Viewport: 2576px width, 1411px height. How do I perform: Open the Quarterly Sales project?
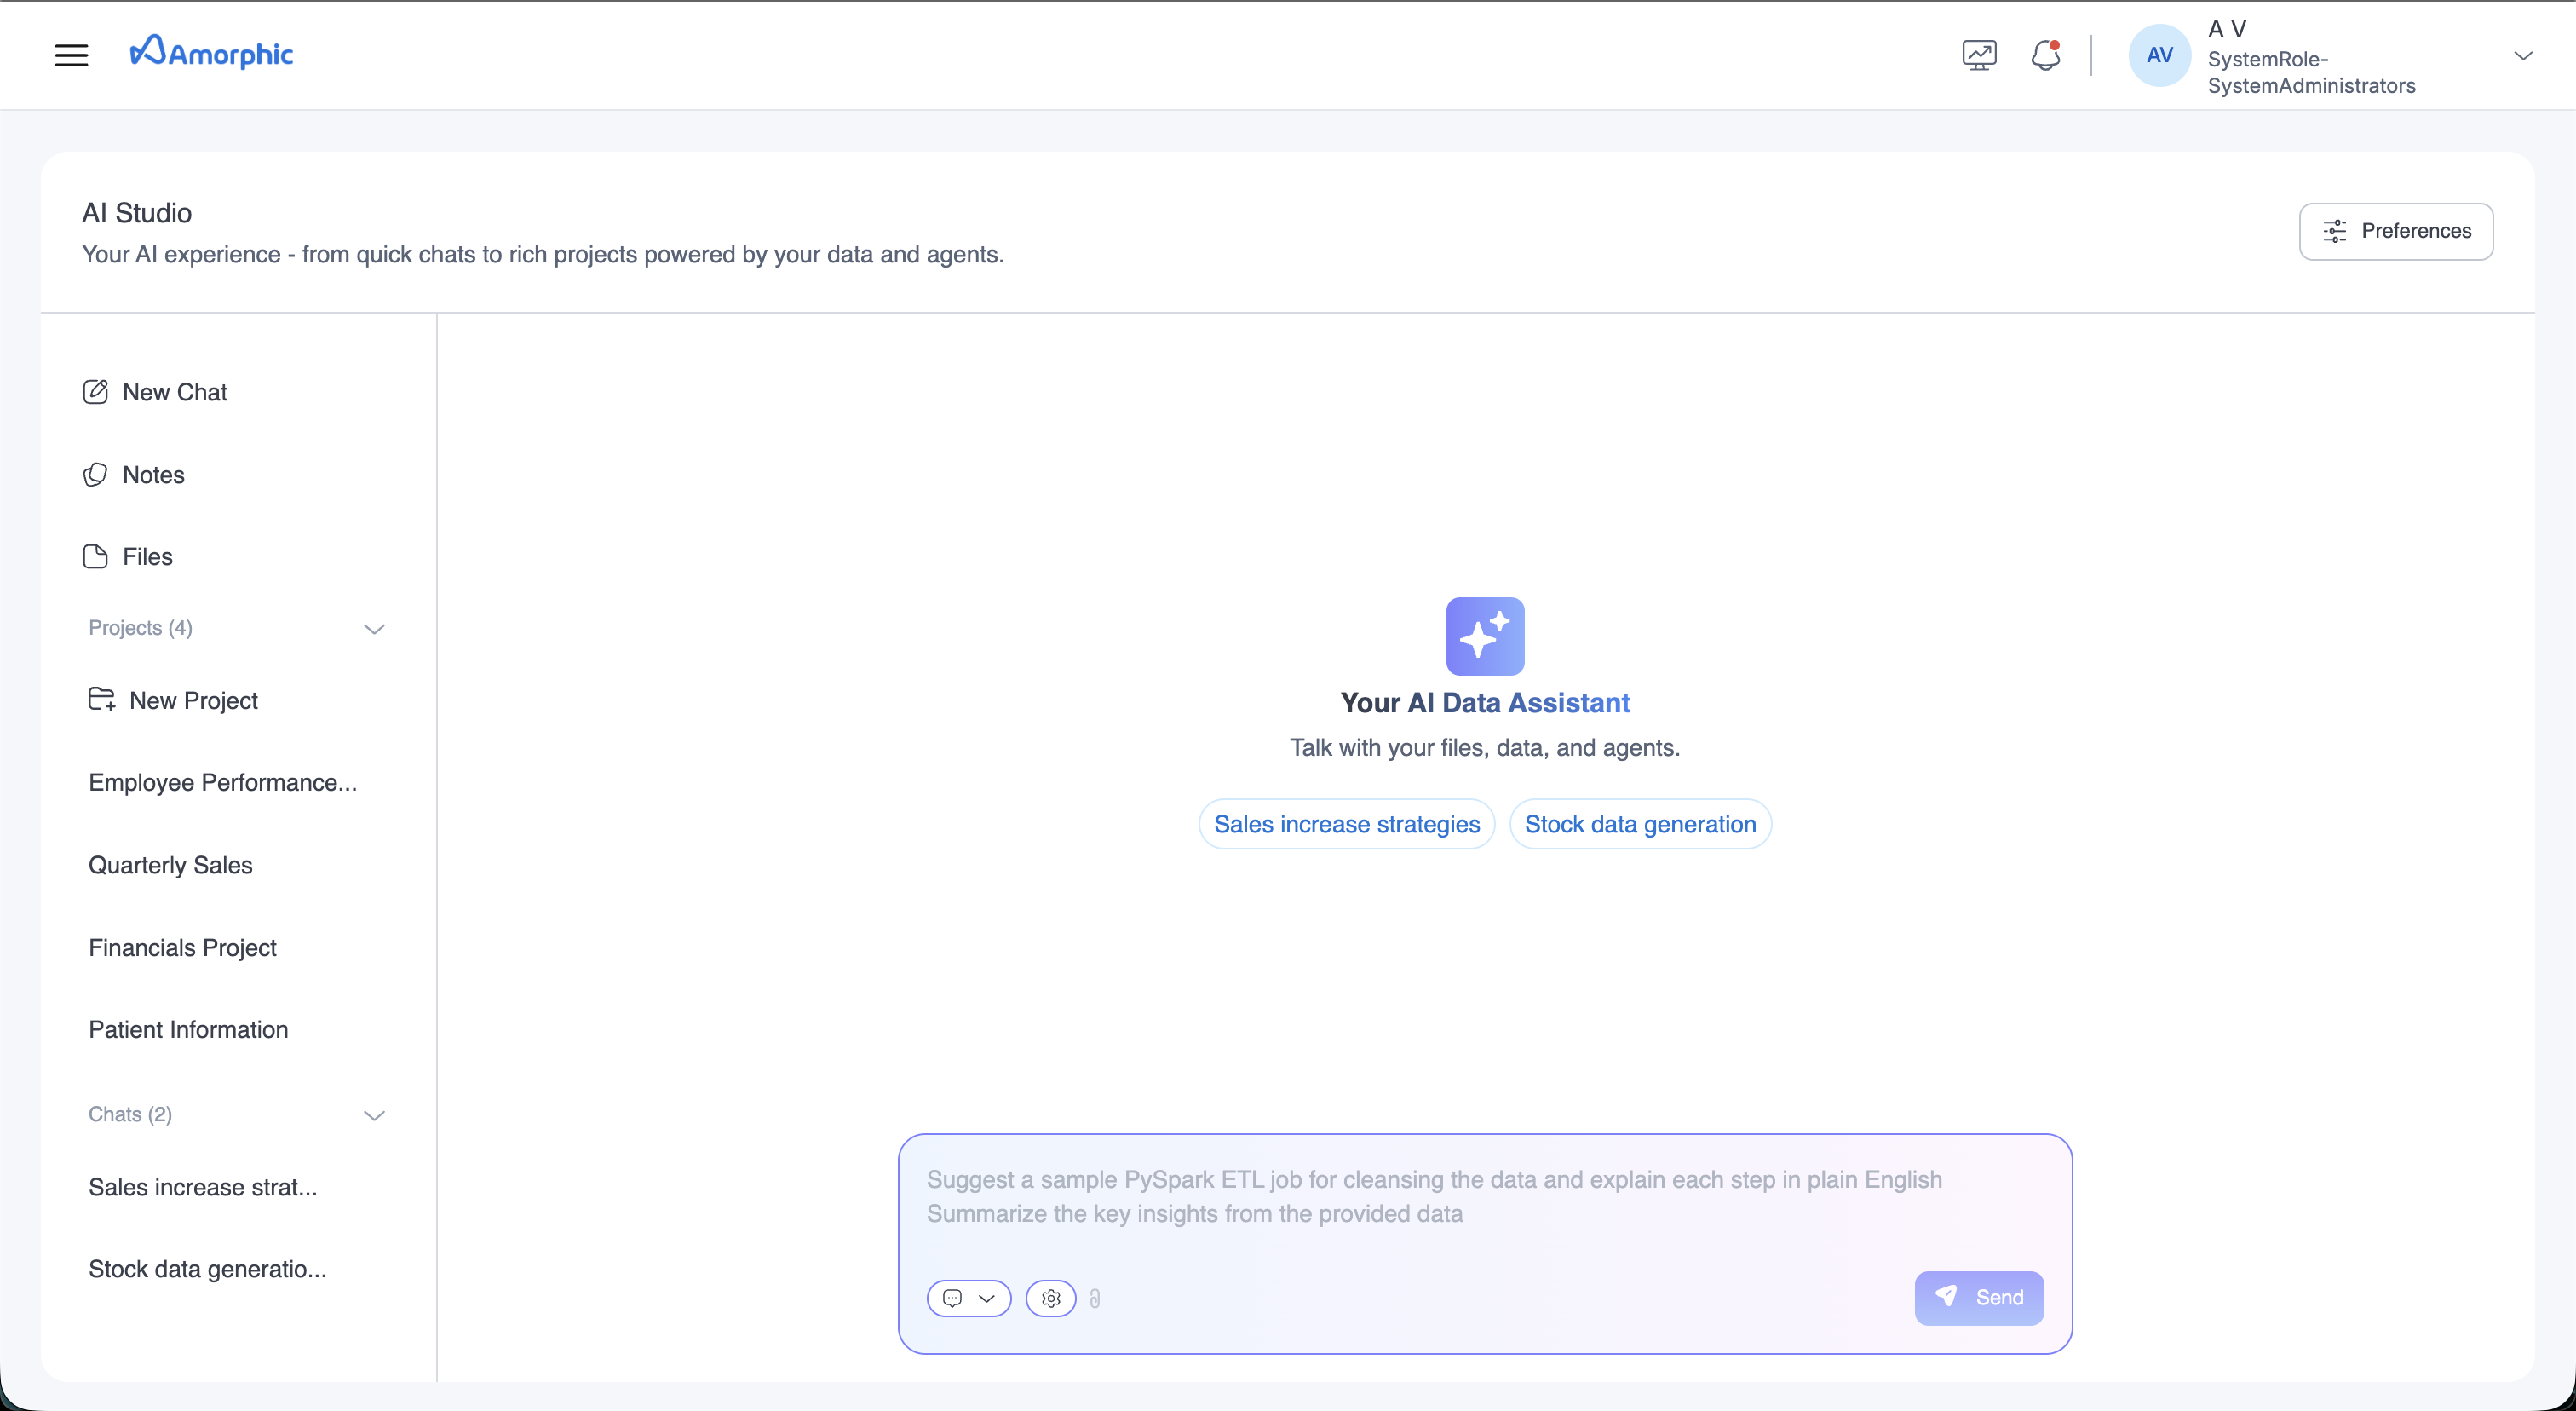(x=170, y=865)
